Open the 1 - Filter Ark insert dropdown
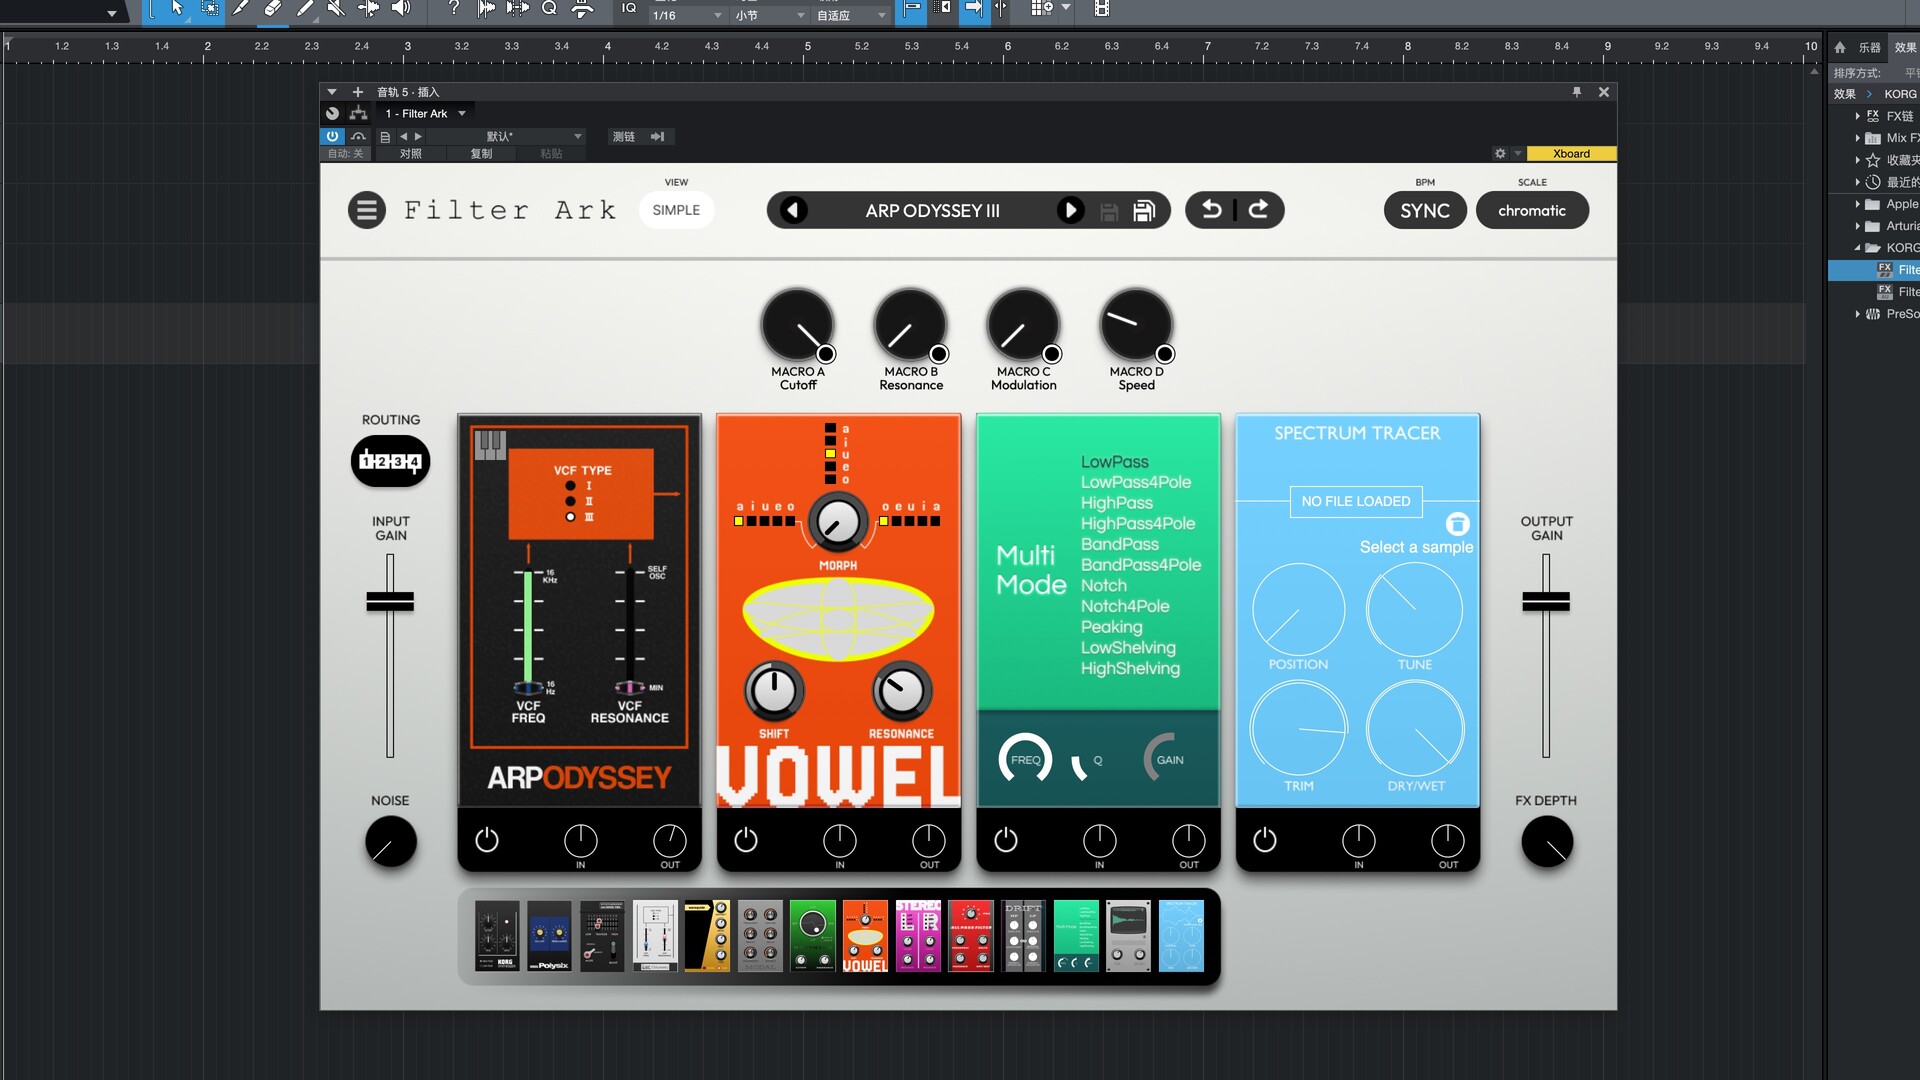Viewport: 1920px width, 1080px height. point(426,114)
